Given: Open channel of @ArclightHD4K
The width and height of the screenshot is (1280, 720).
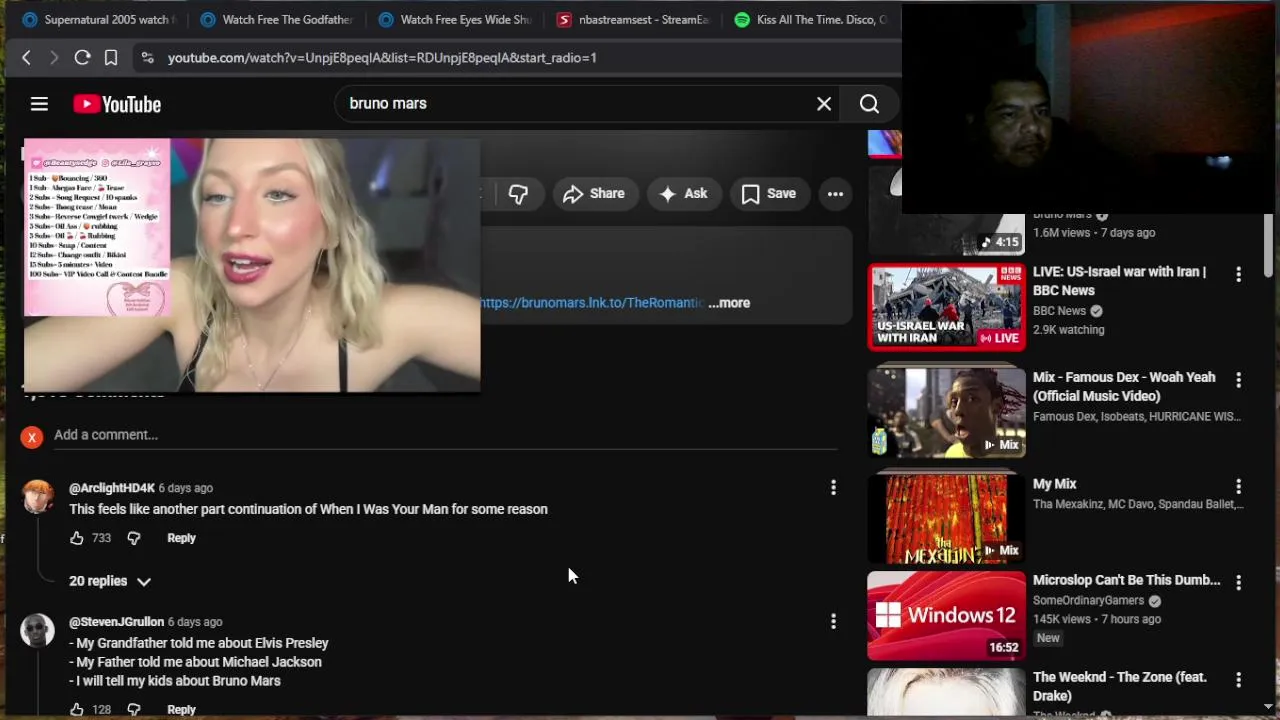Looking at the screenshot, I should (112, 488).
